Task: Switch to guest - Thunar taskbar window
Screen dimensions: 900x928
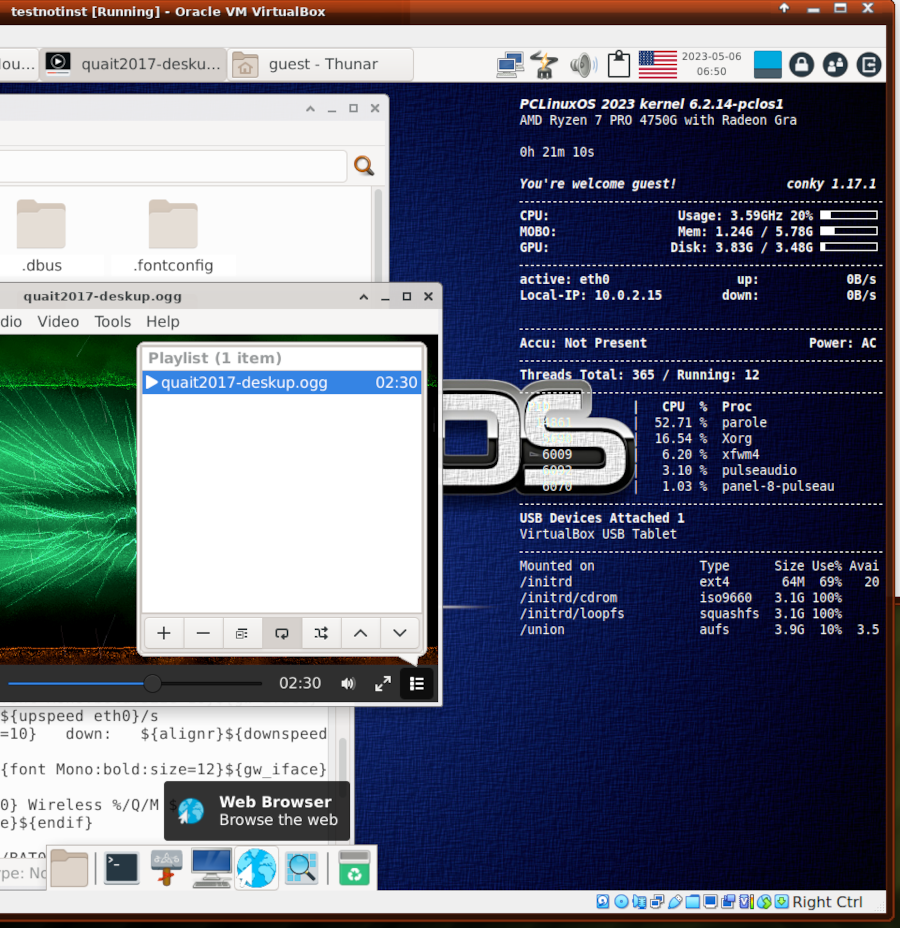Action: click(x=321, y=64)
